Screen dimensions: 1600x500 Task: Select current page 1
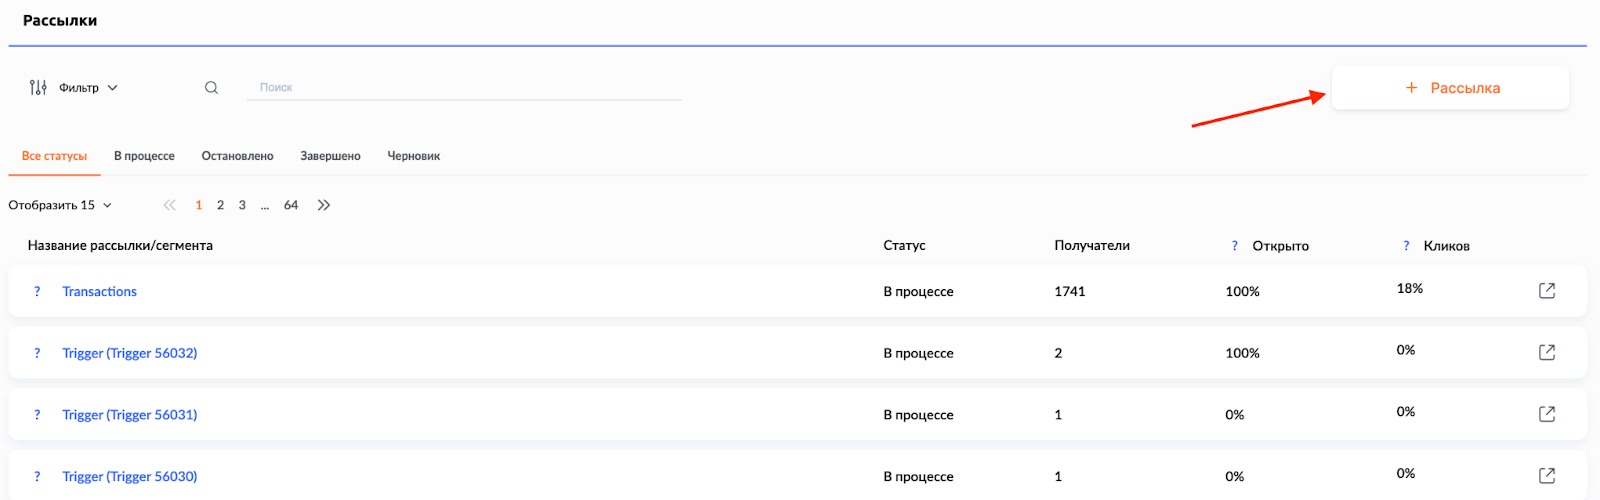pos(199,205)
